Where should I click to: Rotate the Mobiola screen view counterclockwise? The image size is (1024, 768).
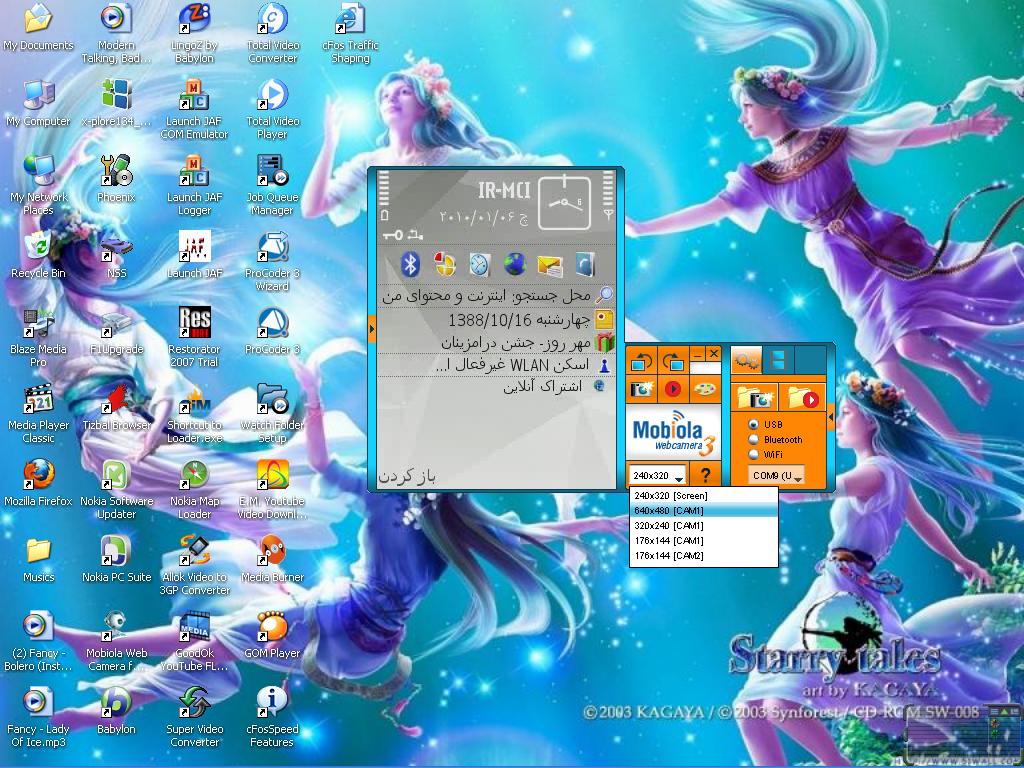point(642,360)
